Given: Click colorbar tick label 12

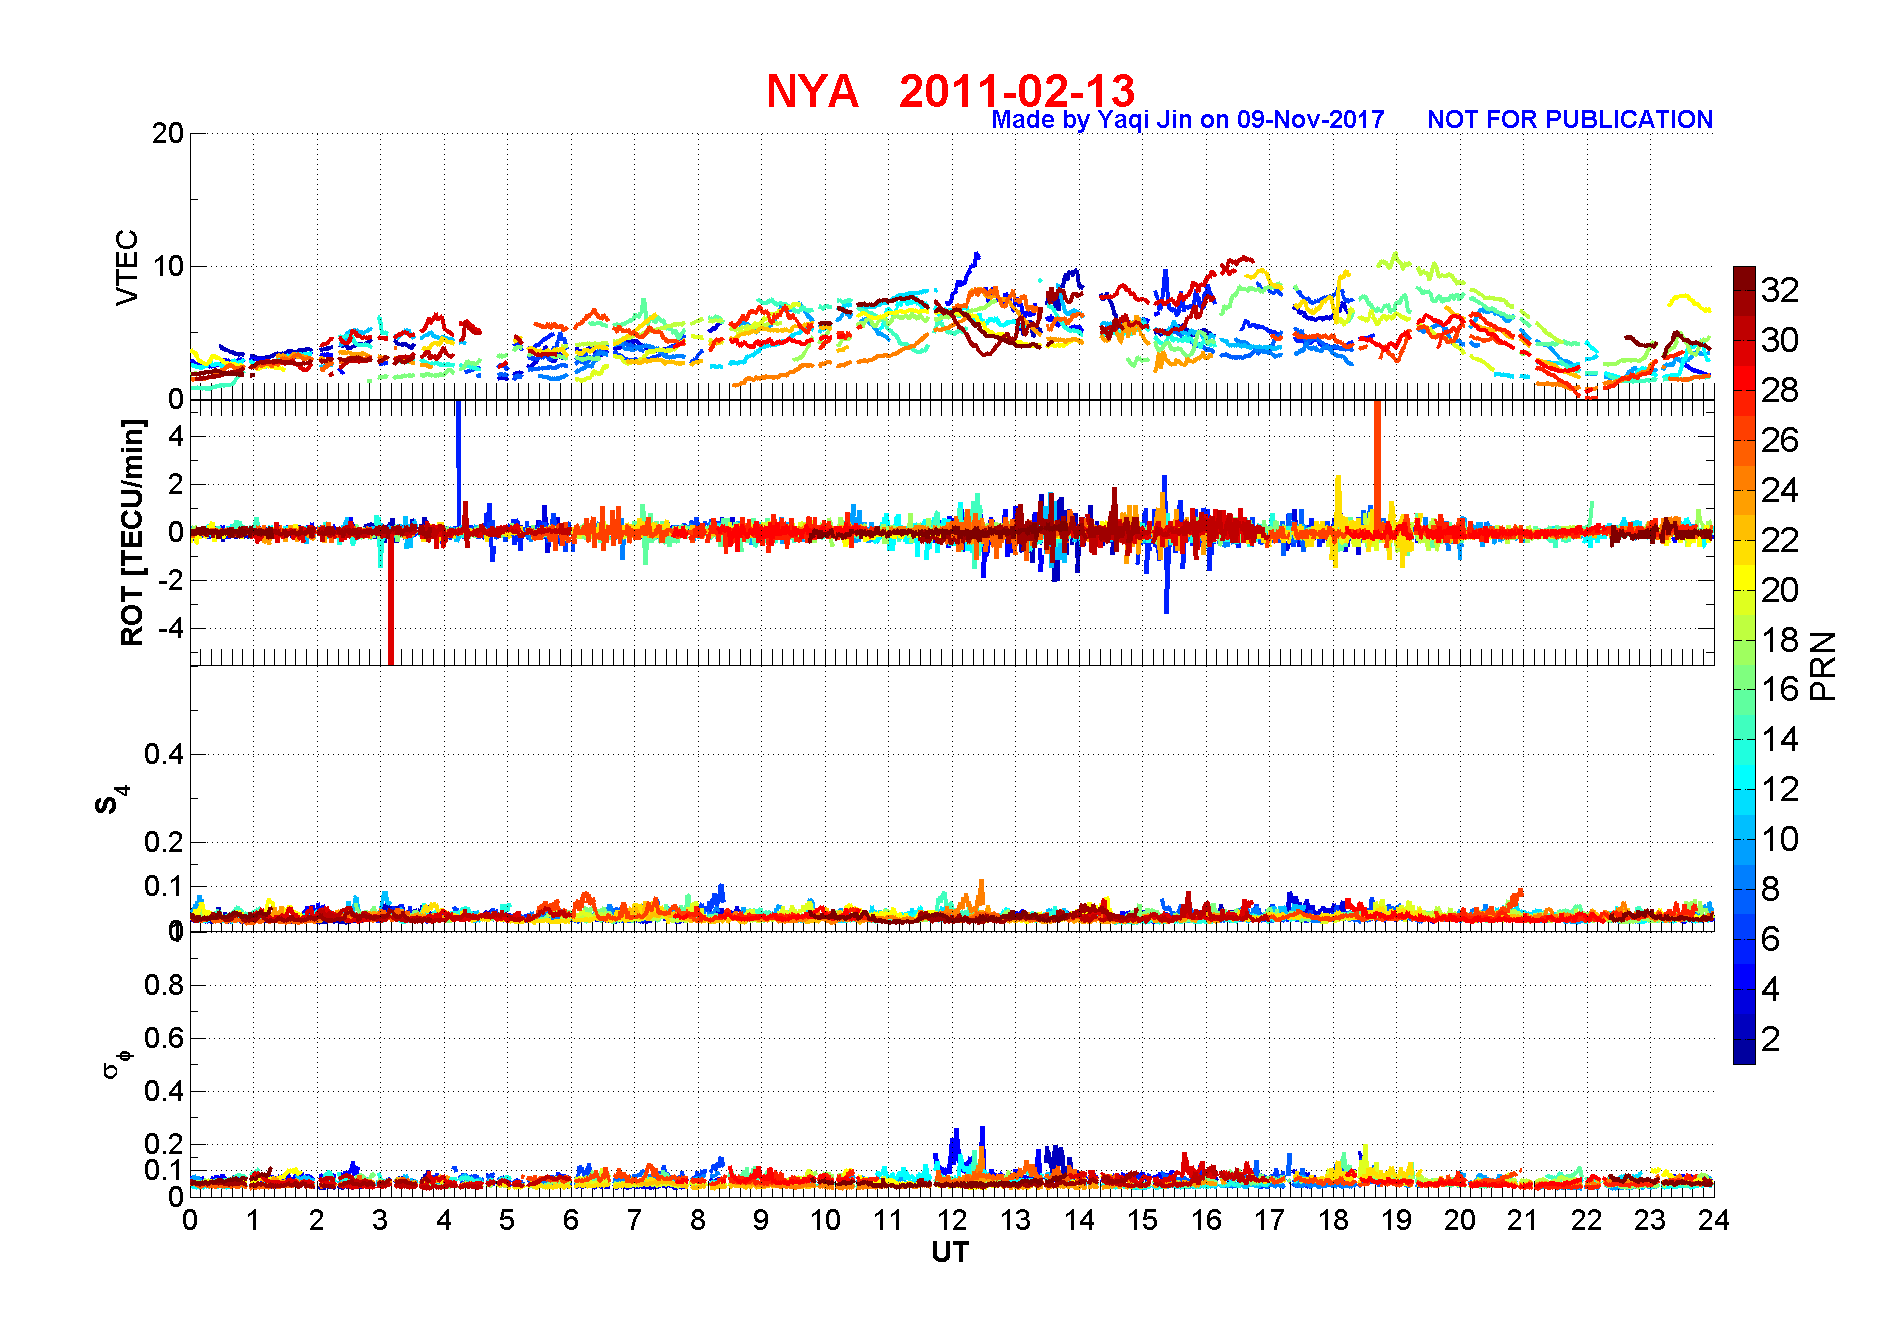Looking at the screenshot, I should pos(1780,789).
